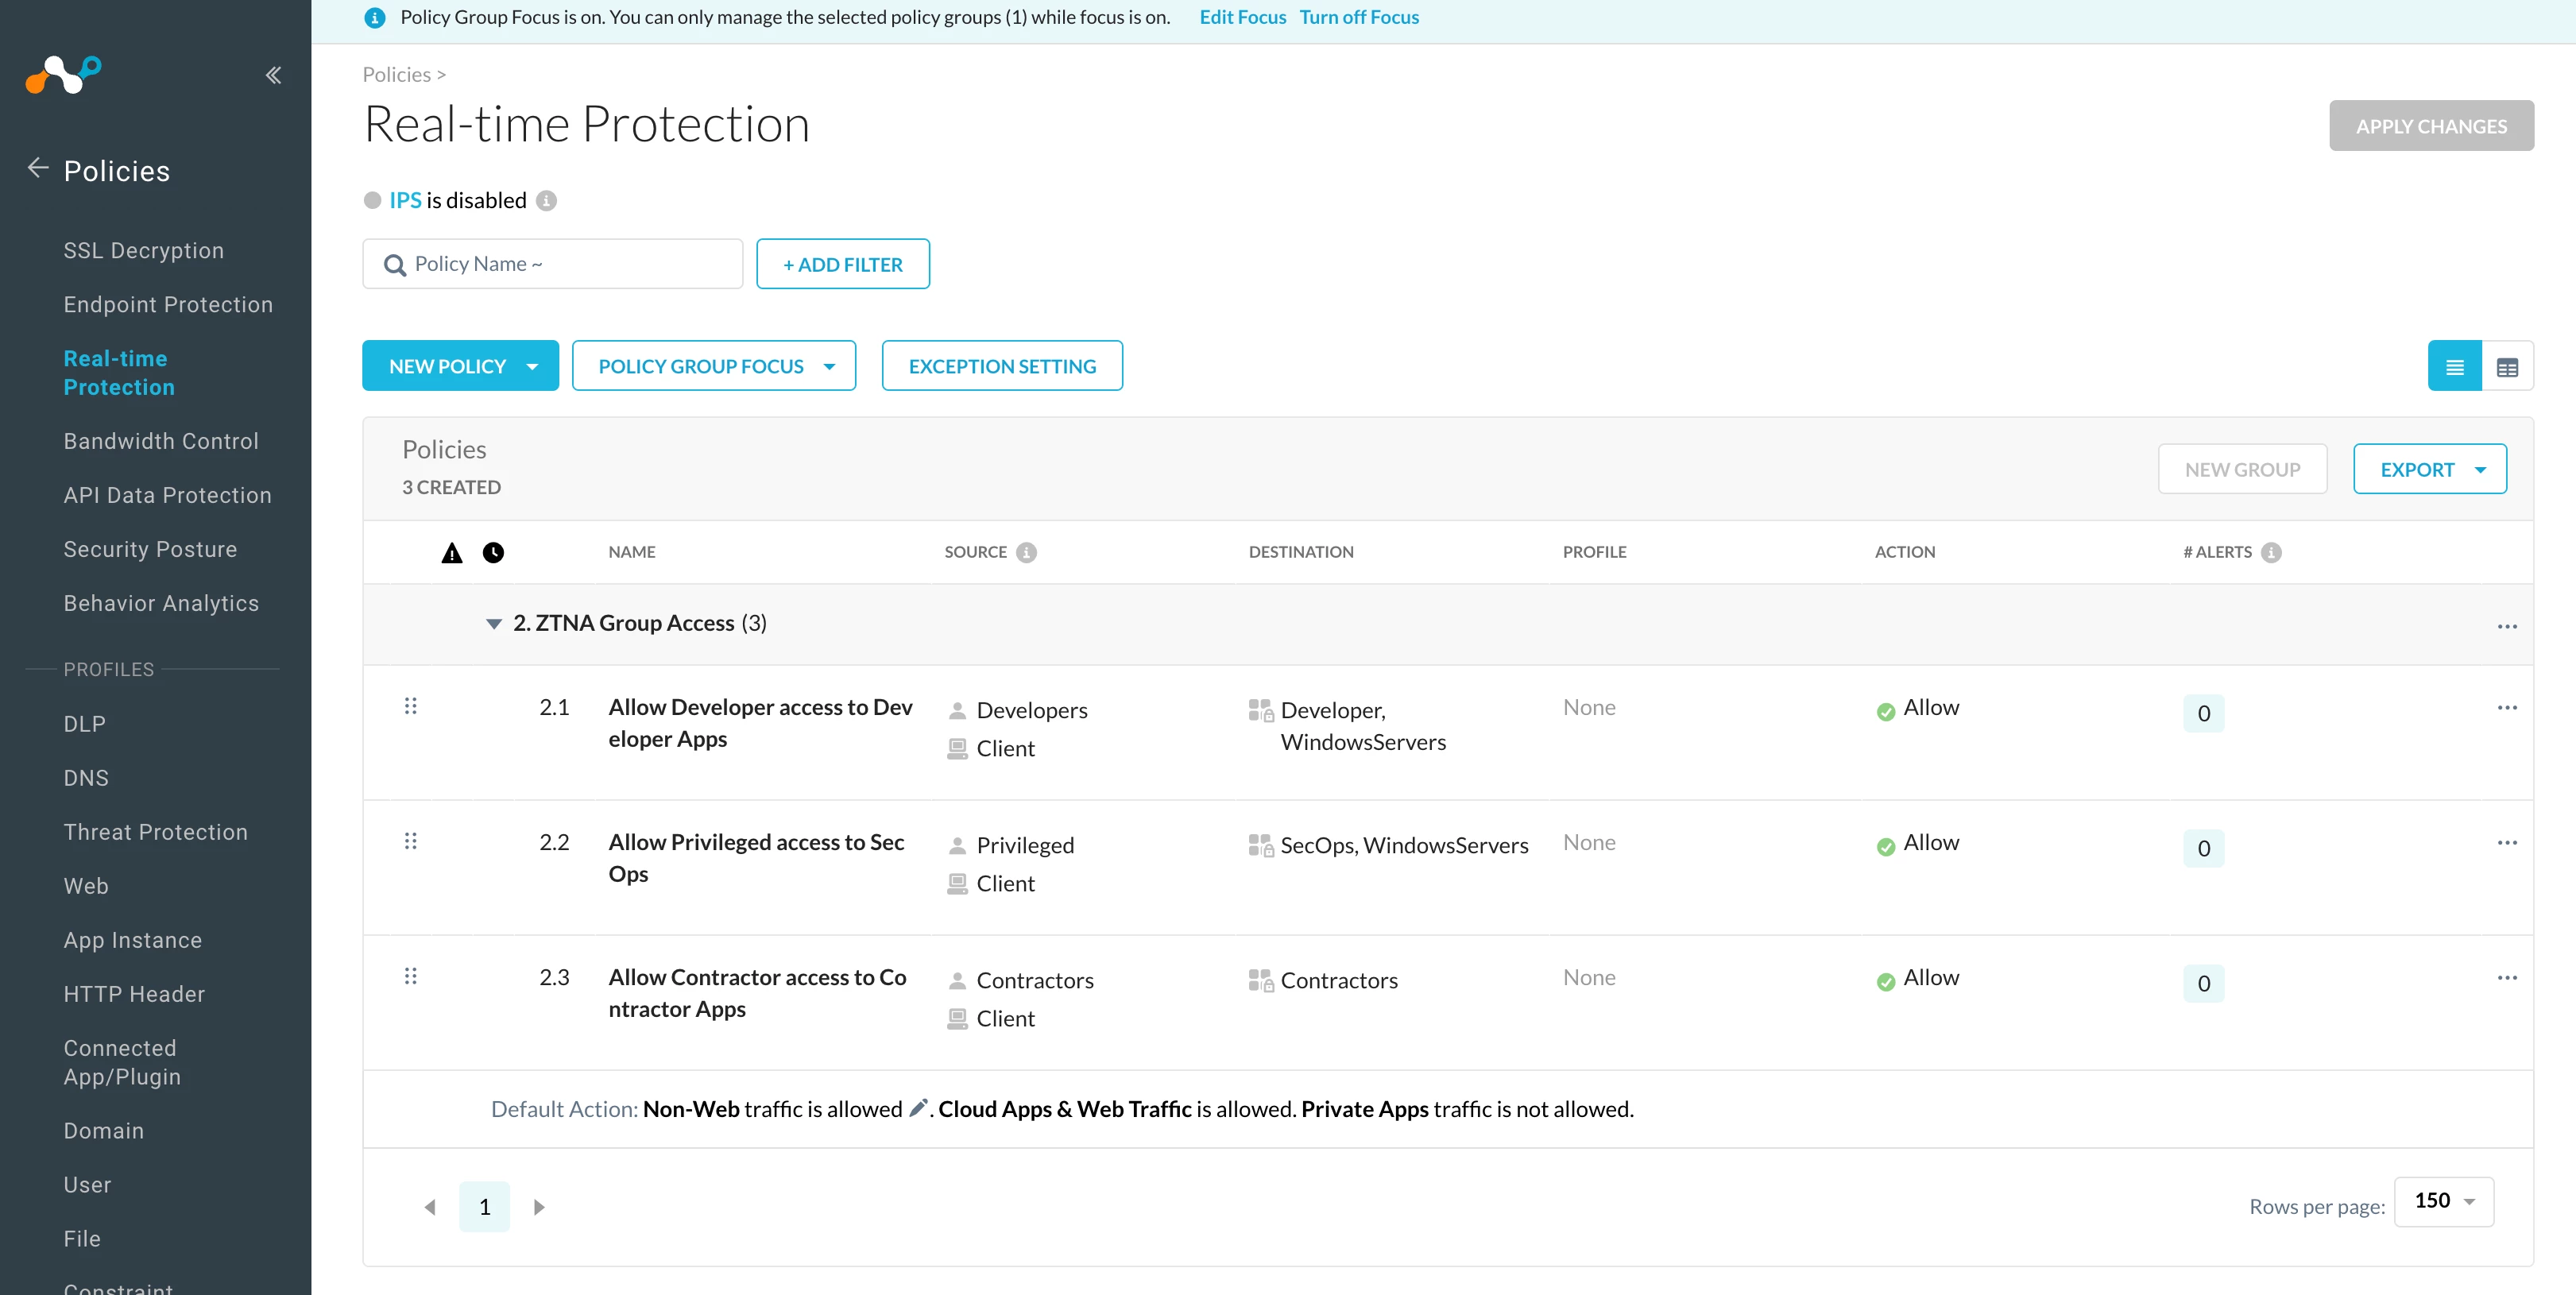The height and width of the screenshot is (1295, 2576).
Task: Click the Source column info icon
Action: (x=1026, y=552)
